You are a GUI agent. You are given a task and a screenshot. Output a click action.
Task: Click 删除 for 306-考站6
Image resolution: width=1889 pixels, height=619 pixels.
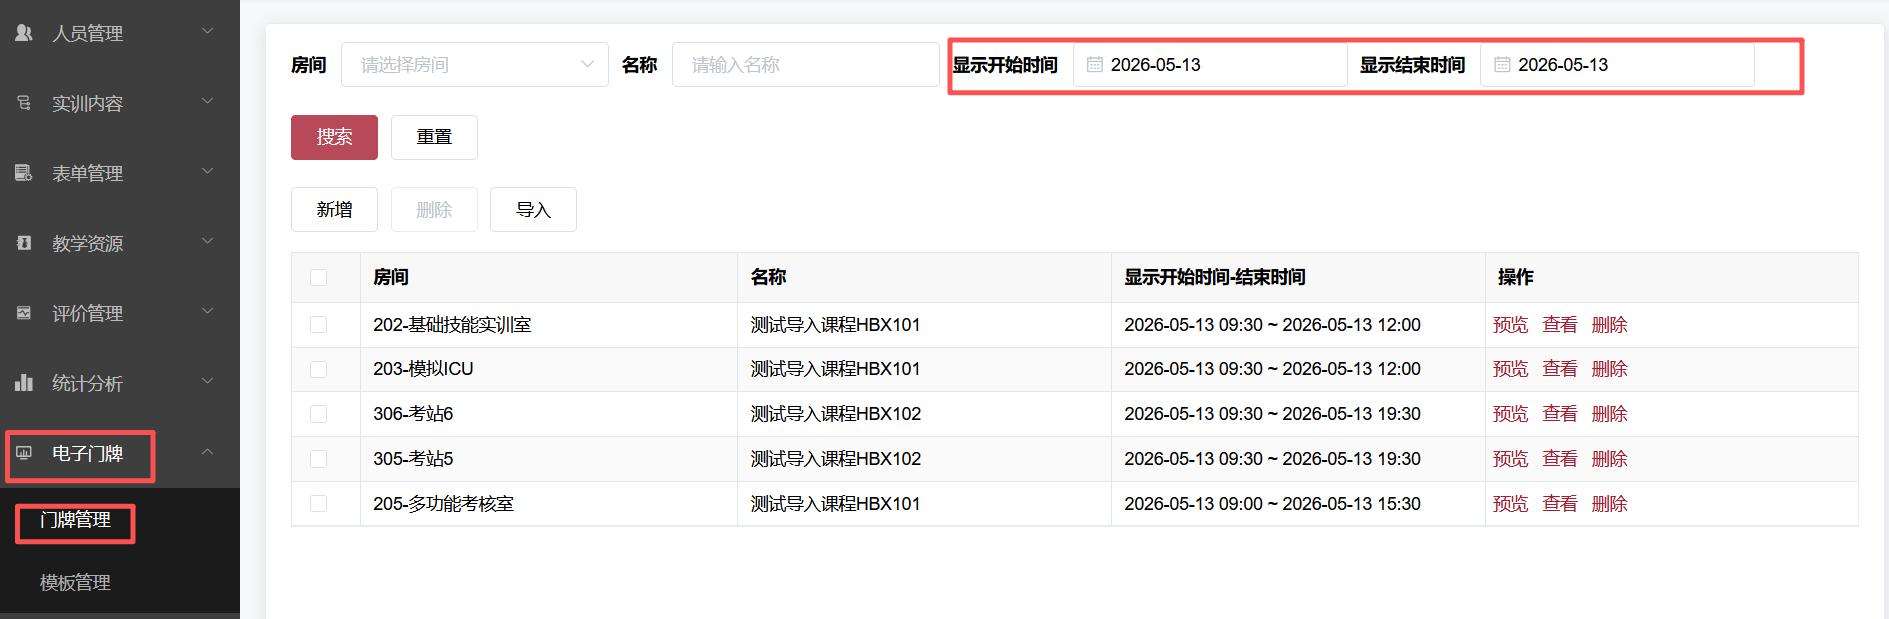pos(1610,414)
